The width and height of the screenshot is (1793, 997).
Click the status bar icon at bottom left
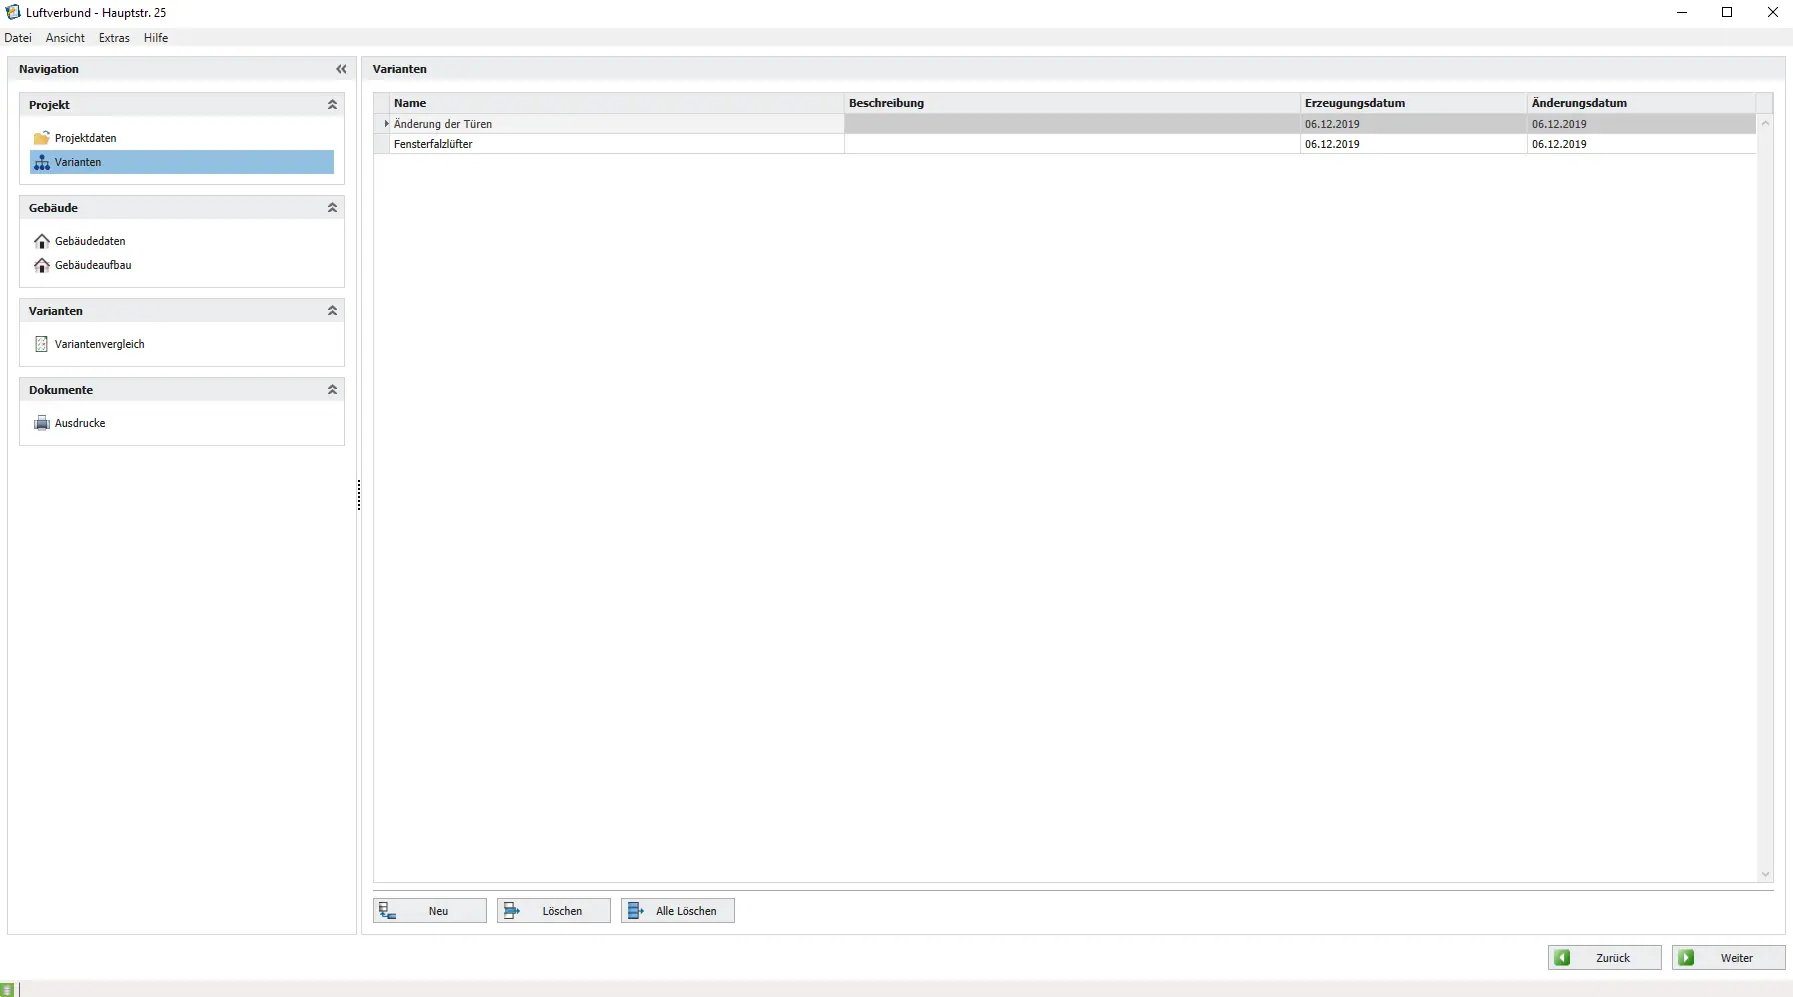8,989
